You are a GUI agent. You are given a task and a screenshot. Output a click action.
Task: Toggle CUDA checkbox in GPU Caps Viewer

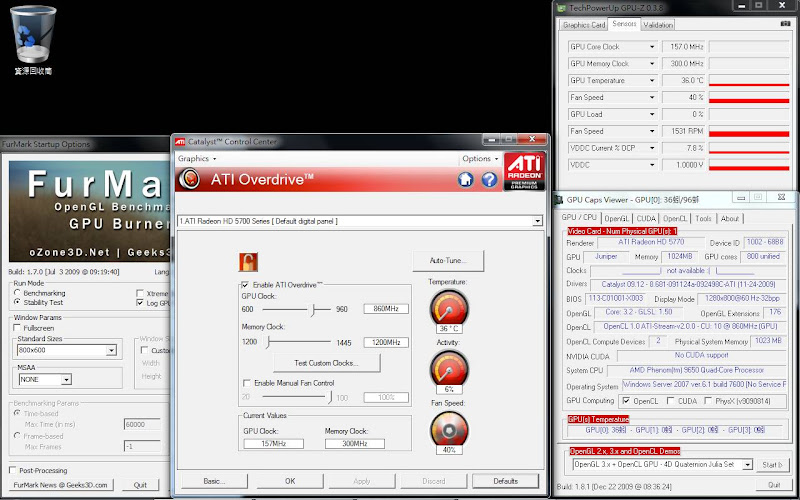tap(670, 401)
